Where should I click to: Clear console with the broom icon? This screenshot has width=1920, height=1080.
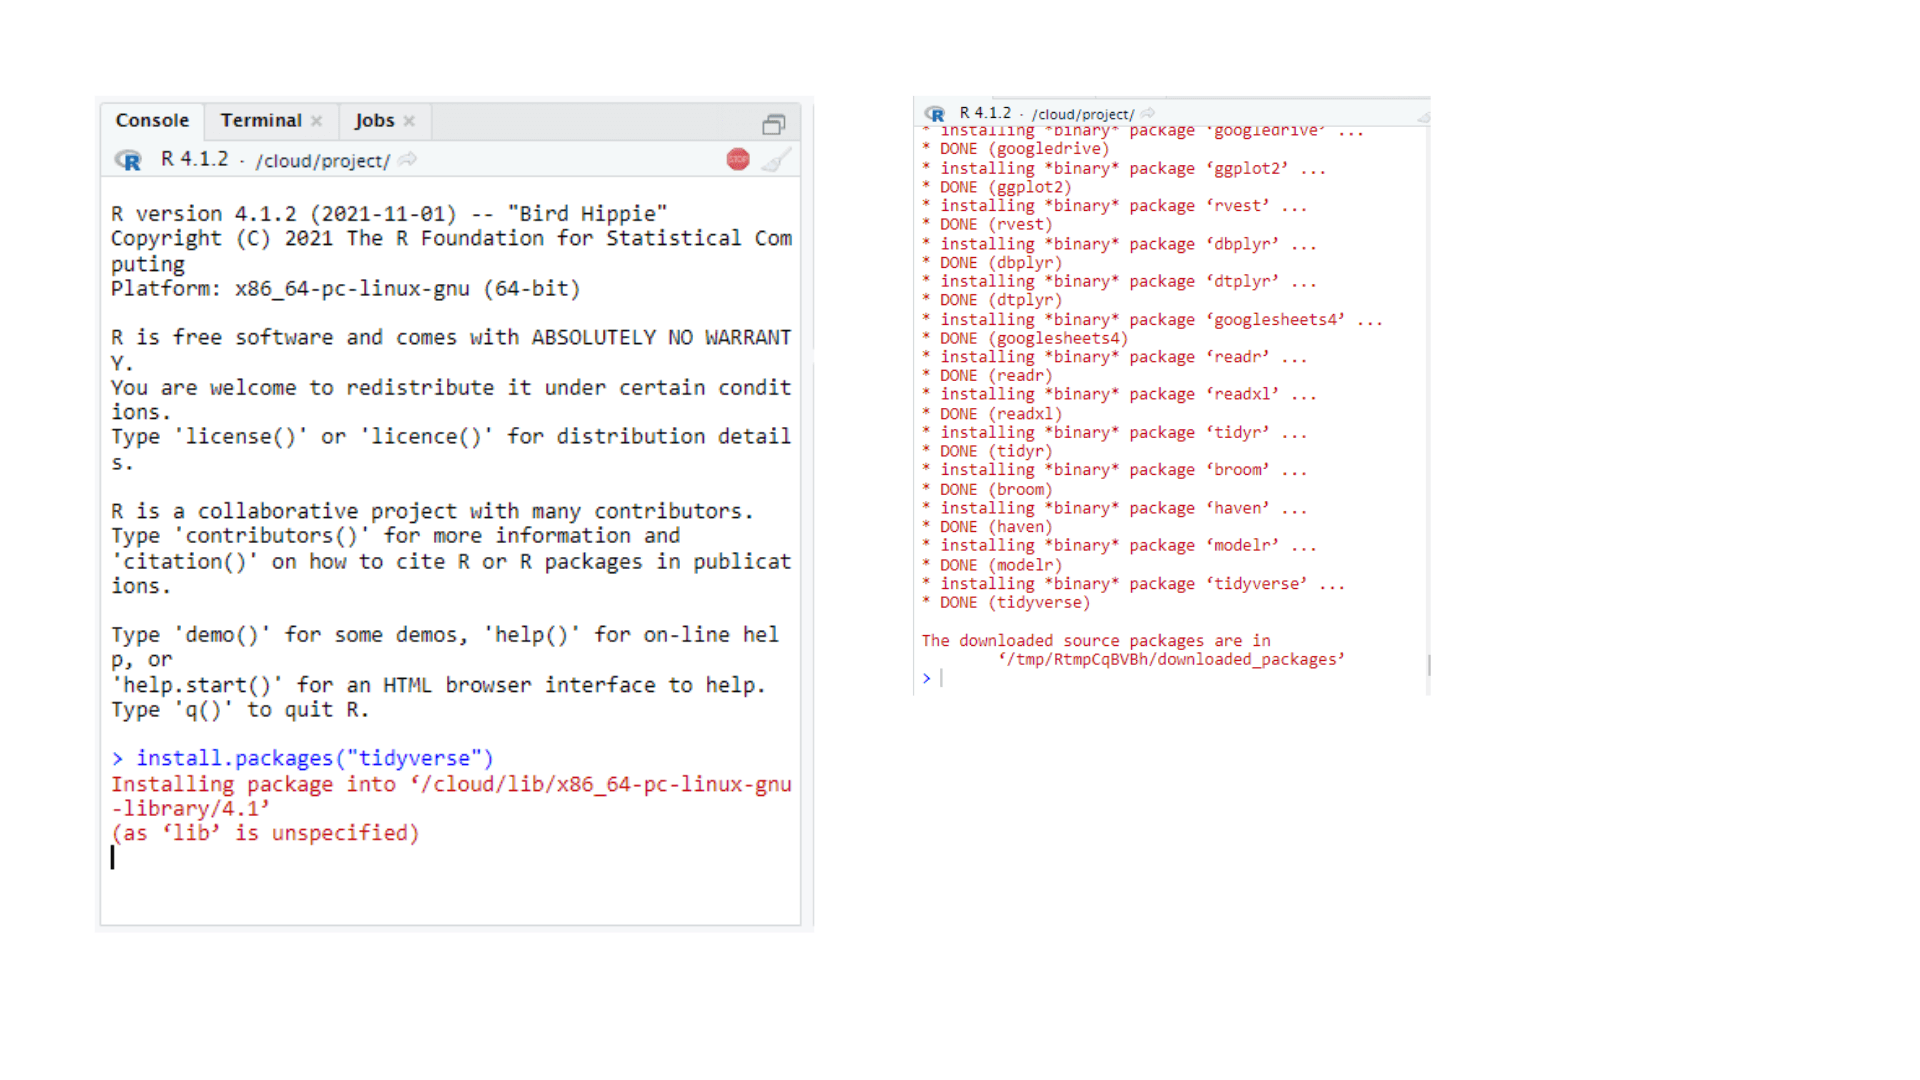[776, 160]
